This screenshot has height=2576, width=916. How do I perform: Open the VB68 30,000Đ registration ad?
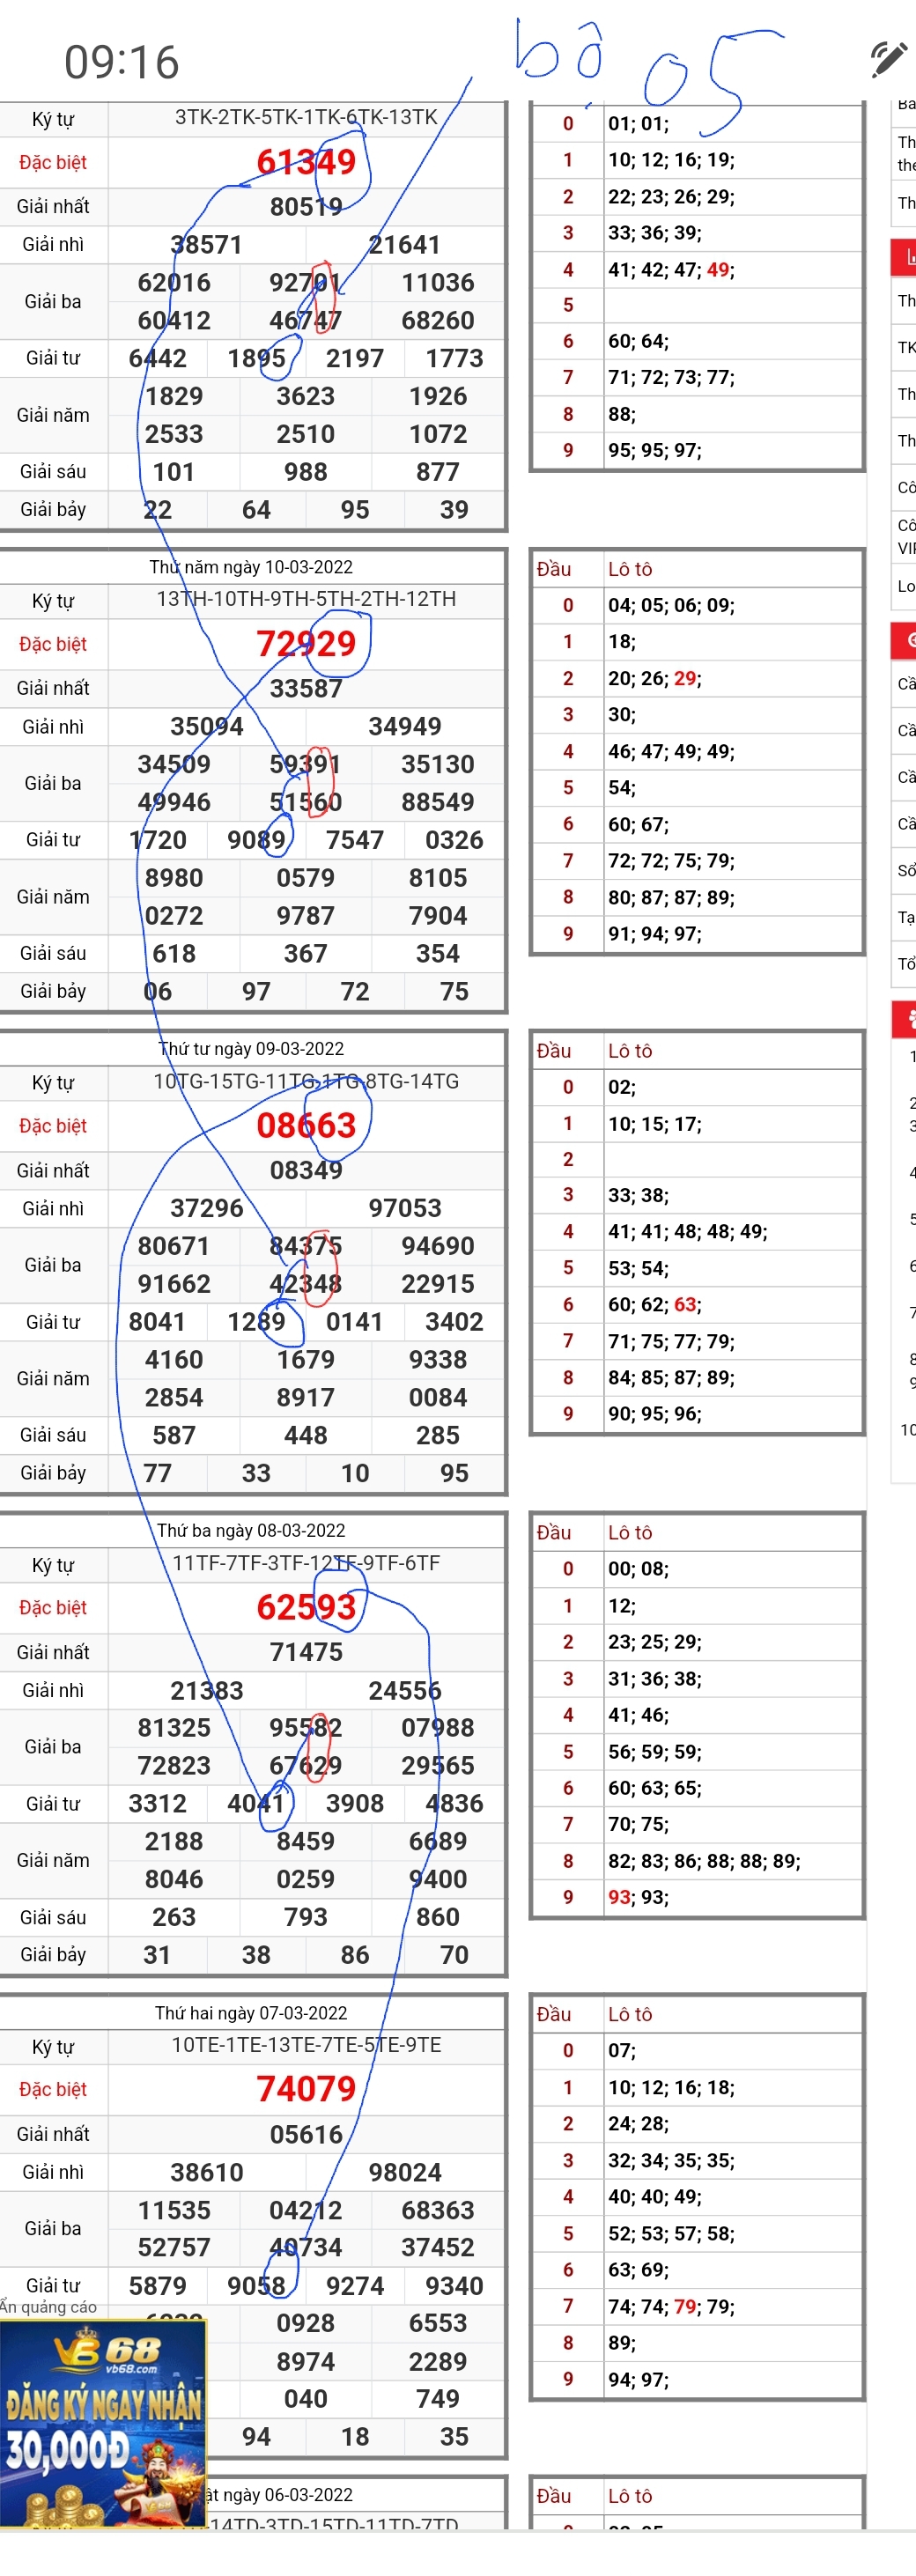click(x=103, y=2424)
